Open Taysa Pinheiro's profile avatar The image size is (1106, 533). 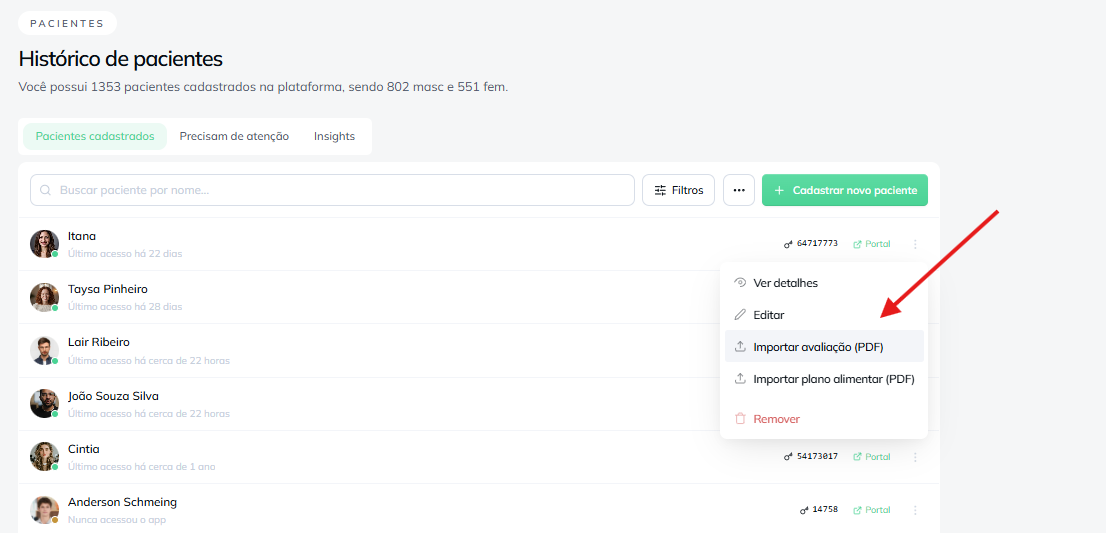coord(44,298)
